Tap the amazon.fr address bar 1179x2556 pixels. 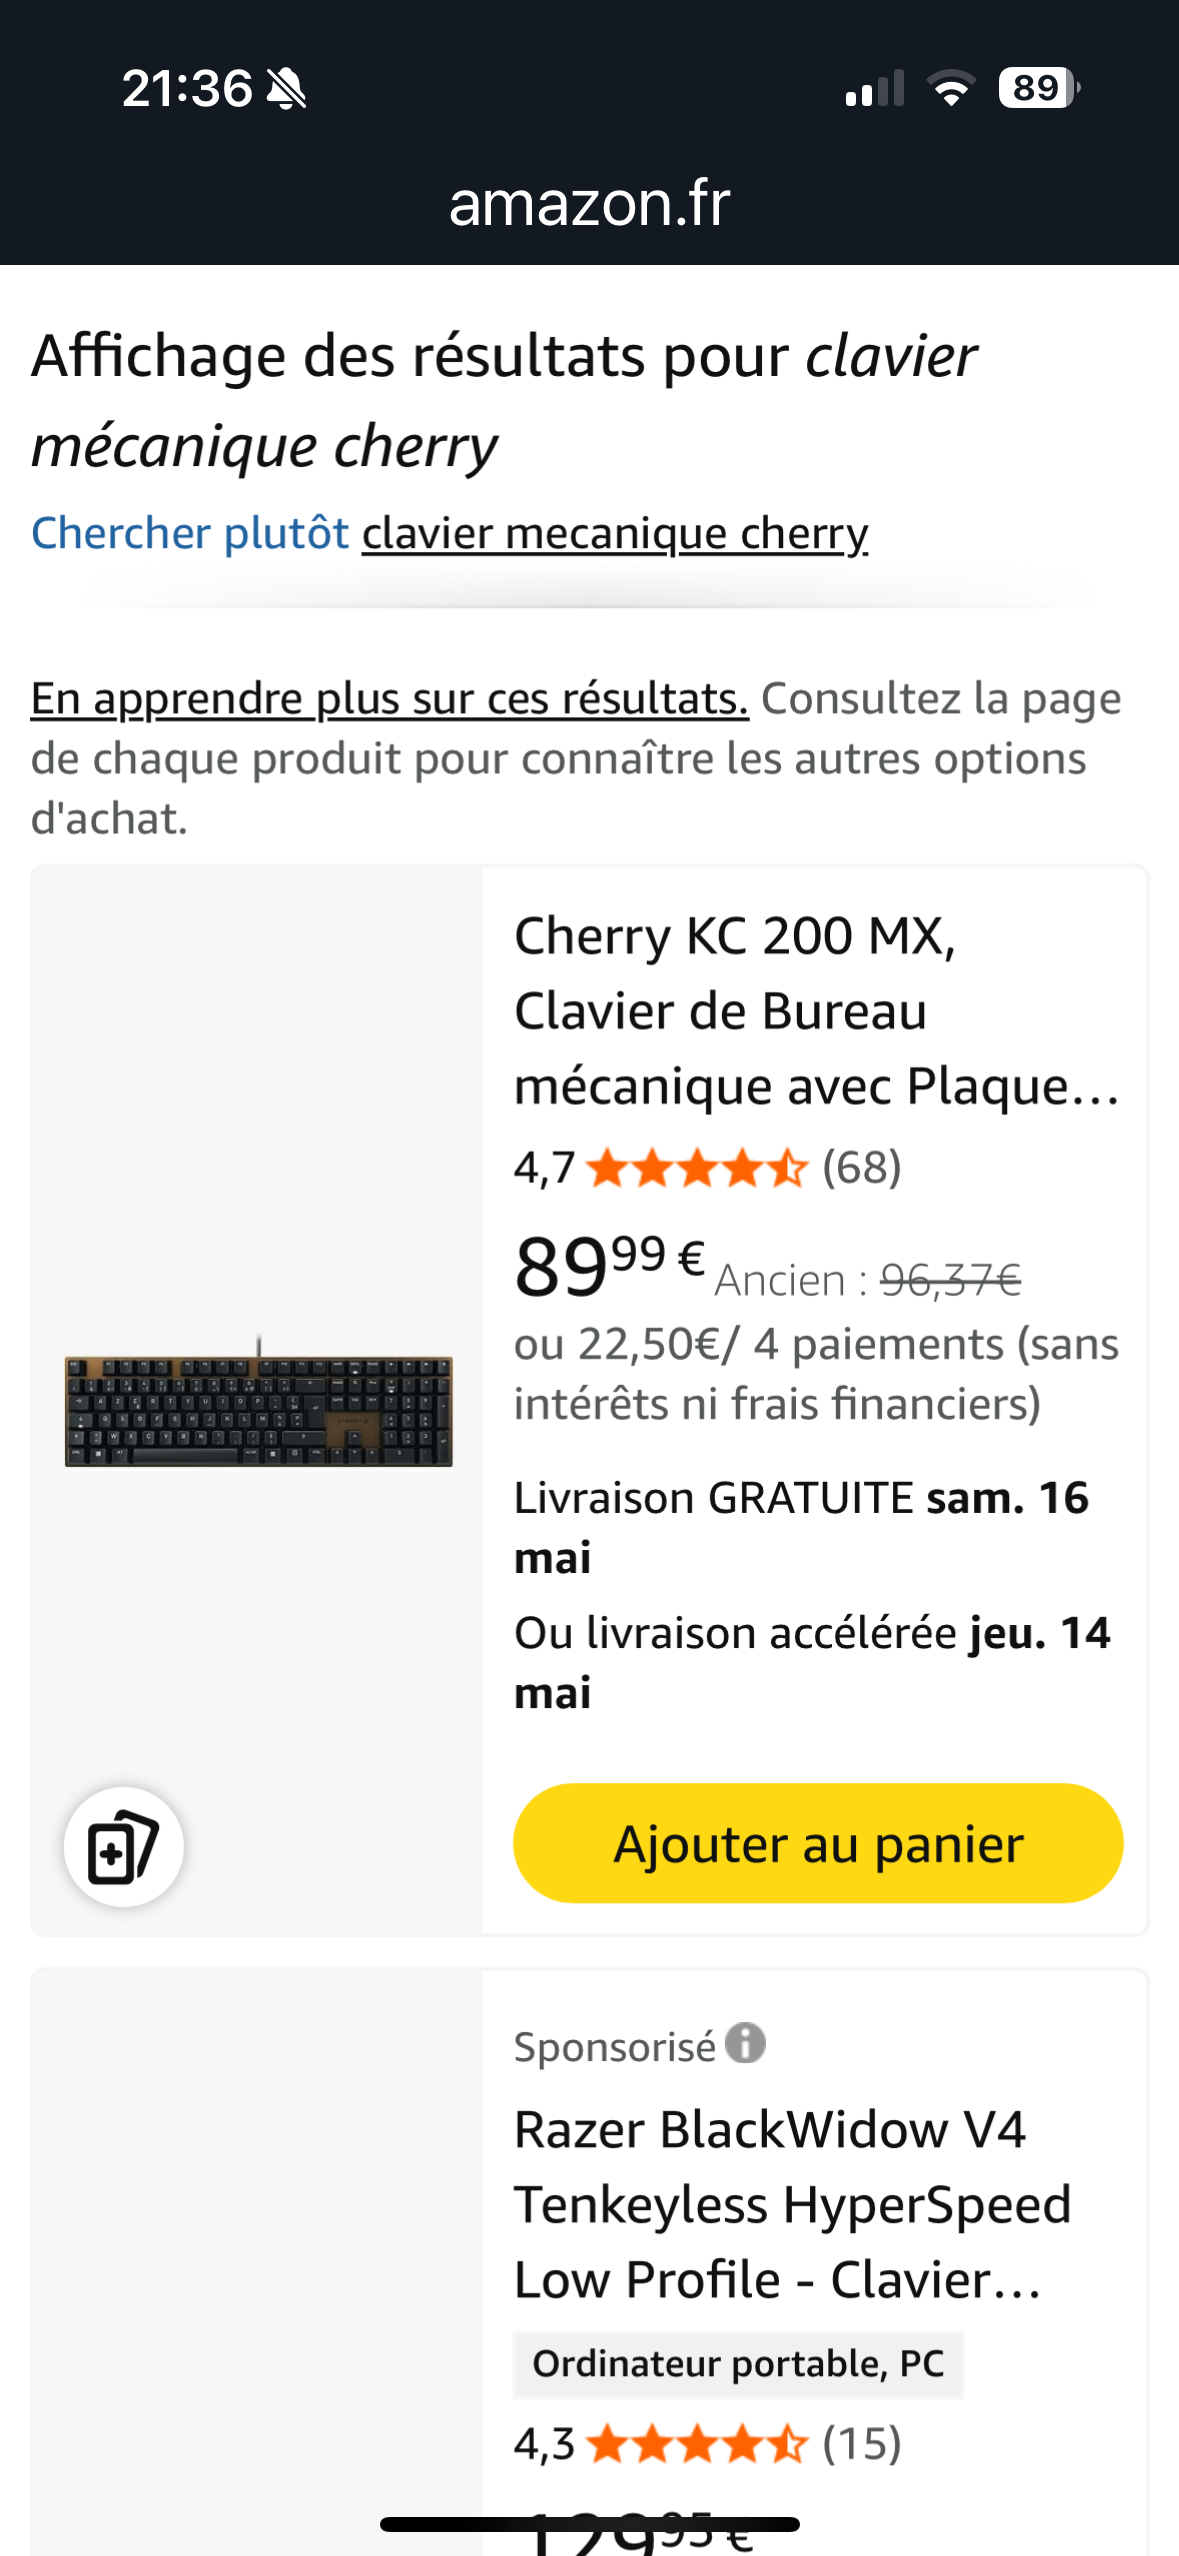click(589, 203)
